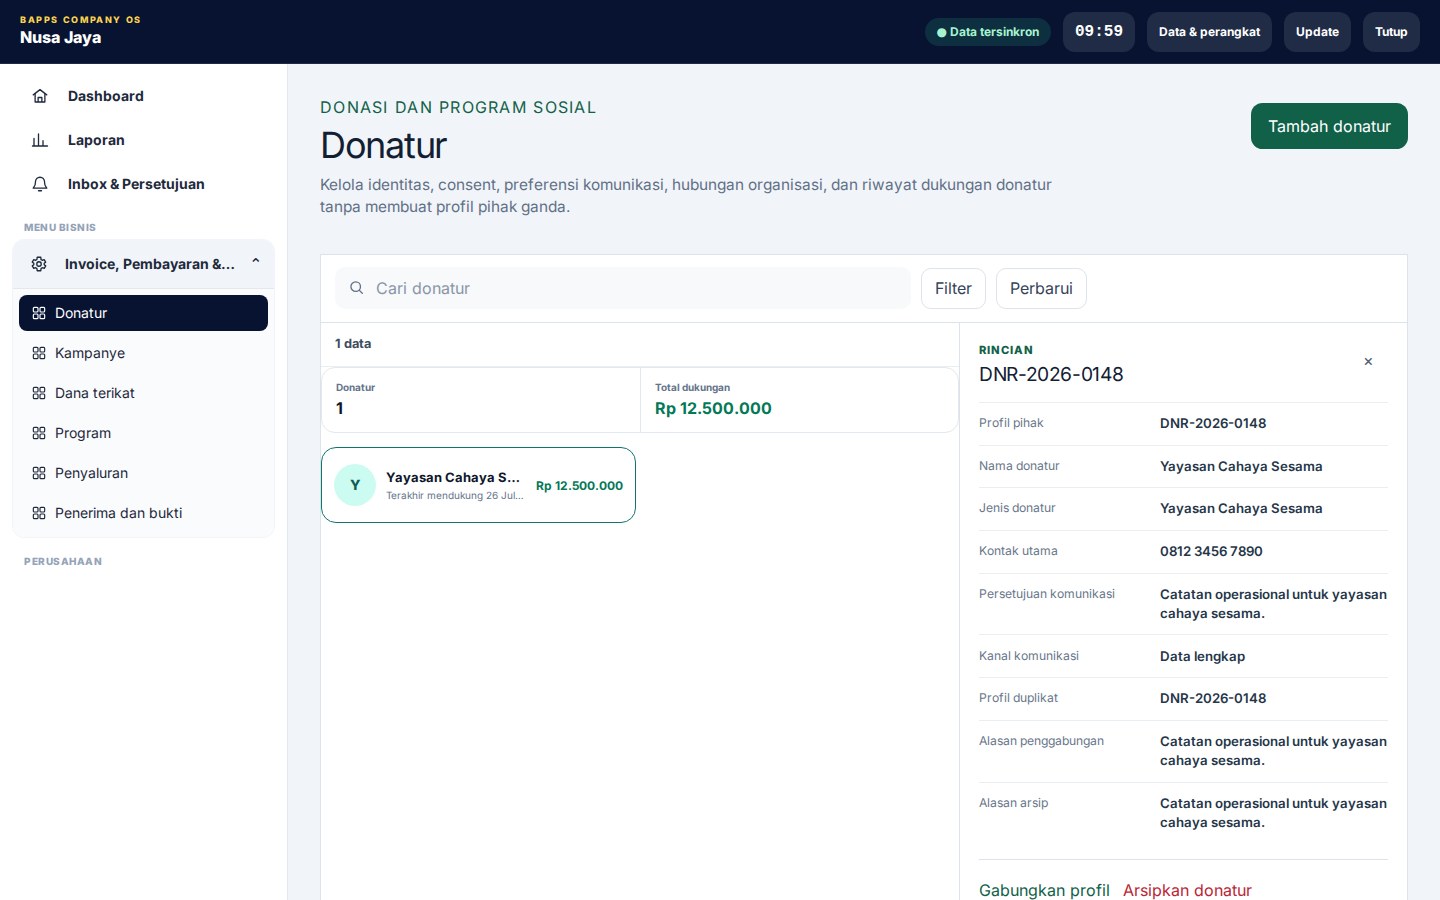Viewport: 1440px width, 900px height.
Task: Click the Rp 12.500.000 amount on donor card
Action: coord(579,485)
